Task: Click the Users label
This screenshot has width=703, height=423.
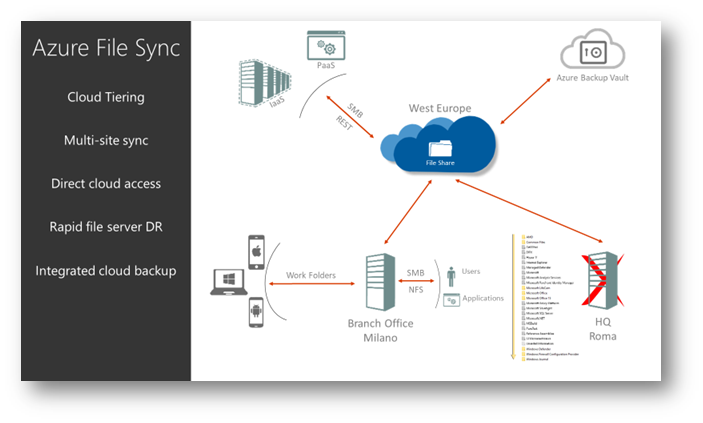Action: [x=471, y=271]
